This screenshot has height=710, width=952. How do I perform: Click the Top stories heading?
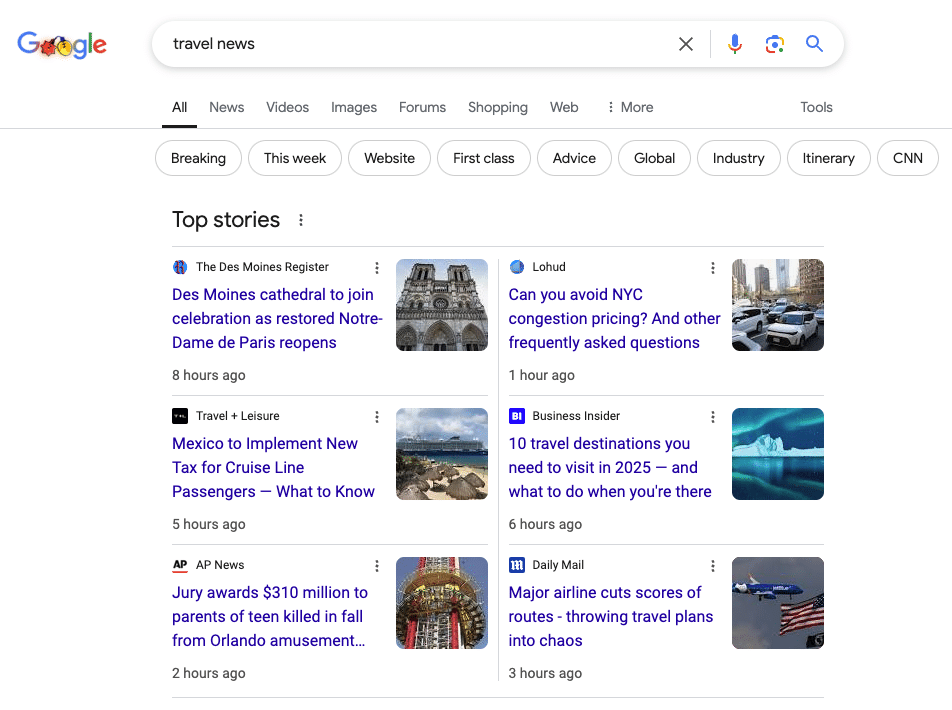(x=226, y=220)
